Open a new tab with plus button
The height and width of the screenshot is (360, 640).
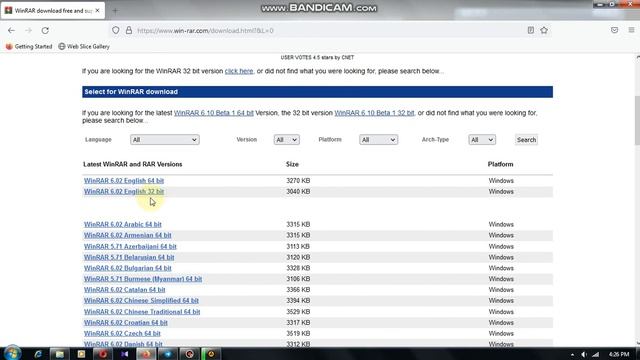coord(115,11)
